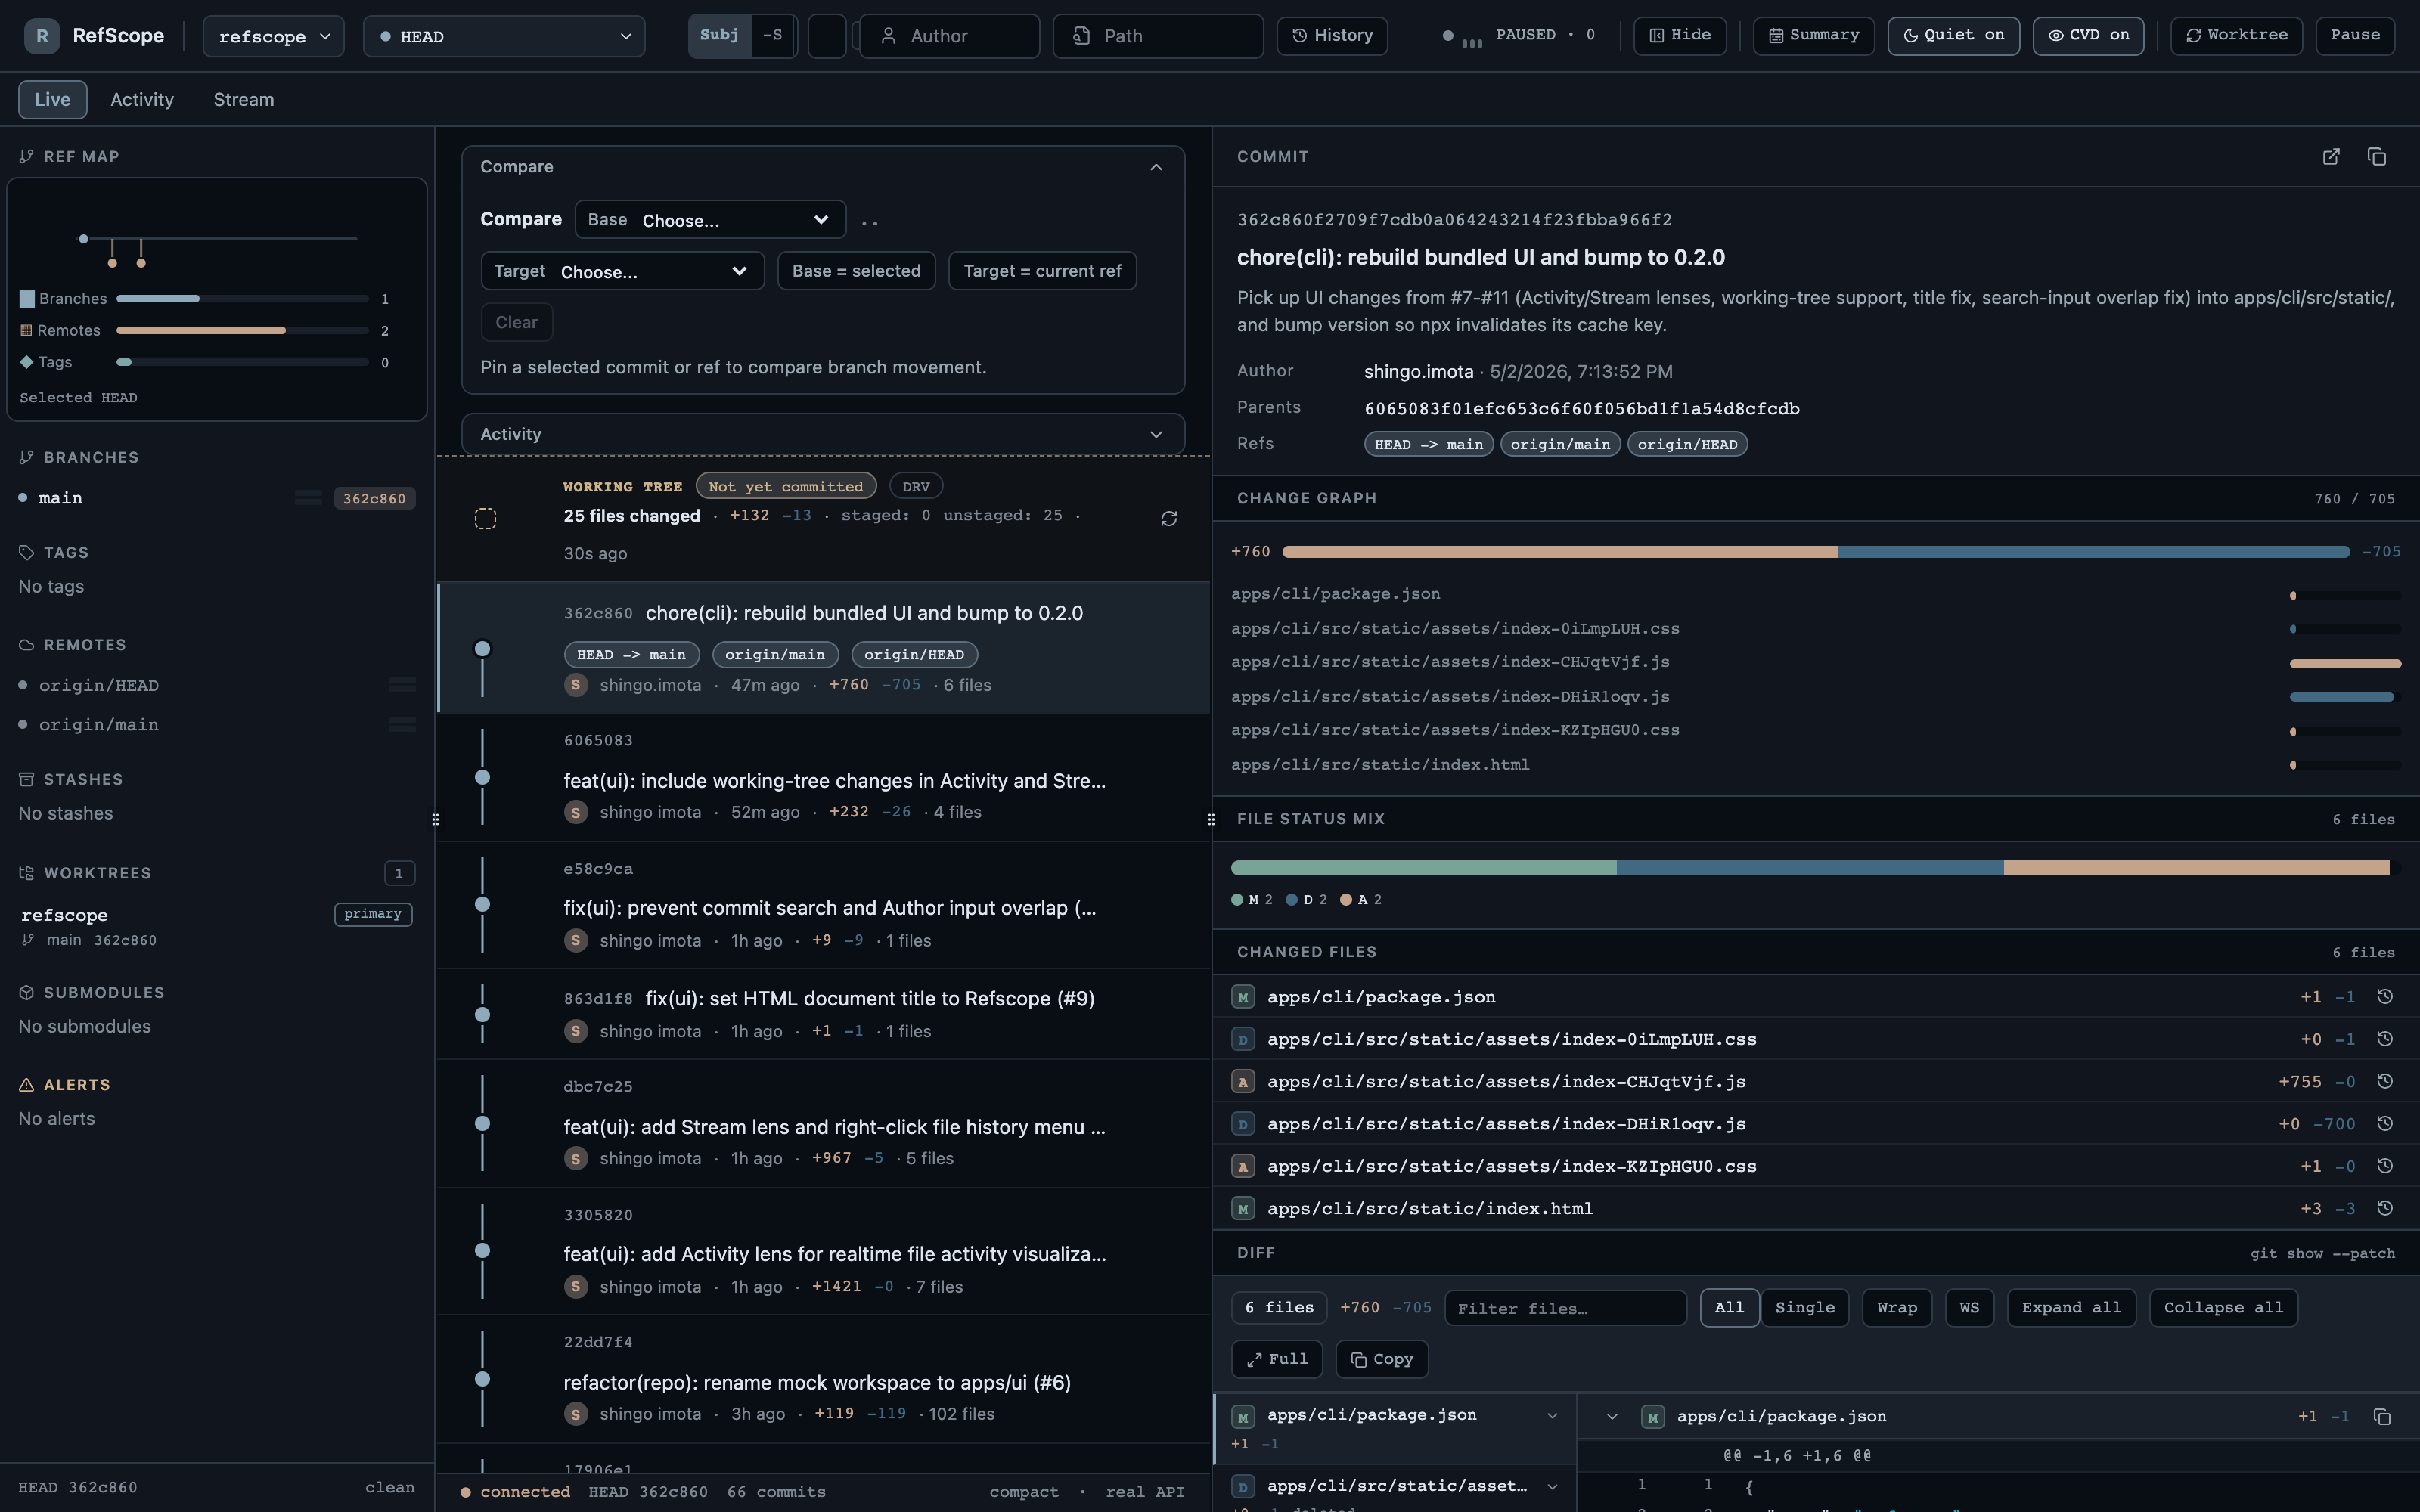Open the Base Choose dropdown

click(710, 220)
